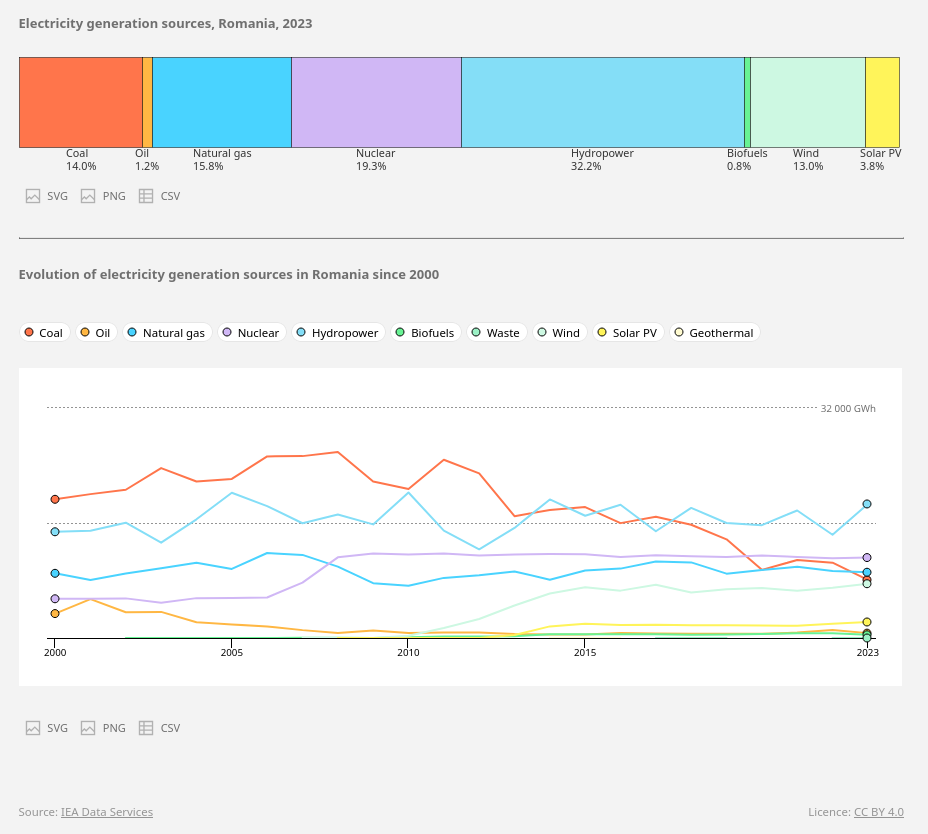Viewport: 928px width, 834px height.
Task: Download evolution chart as SVG
Action: tap(47, 728)
